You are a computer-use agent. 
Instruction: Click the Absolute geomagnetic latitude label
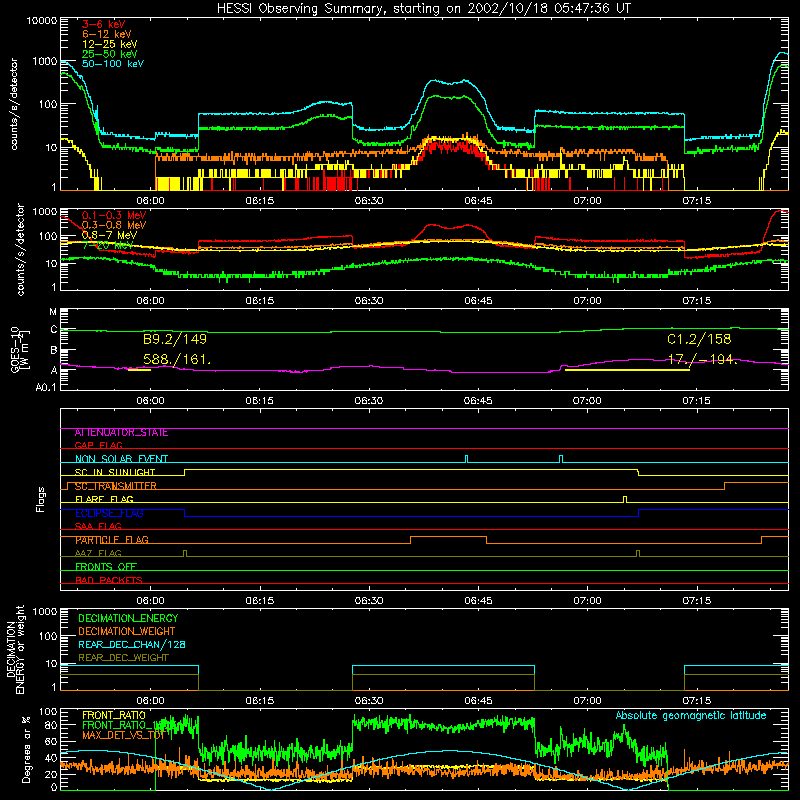click(x=691, y=716)
